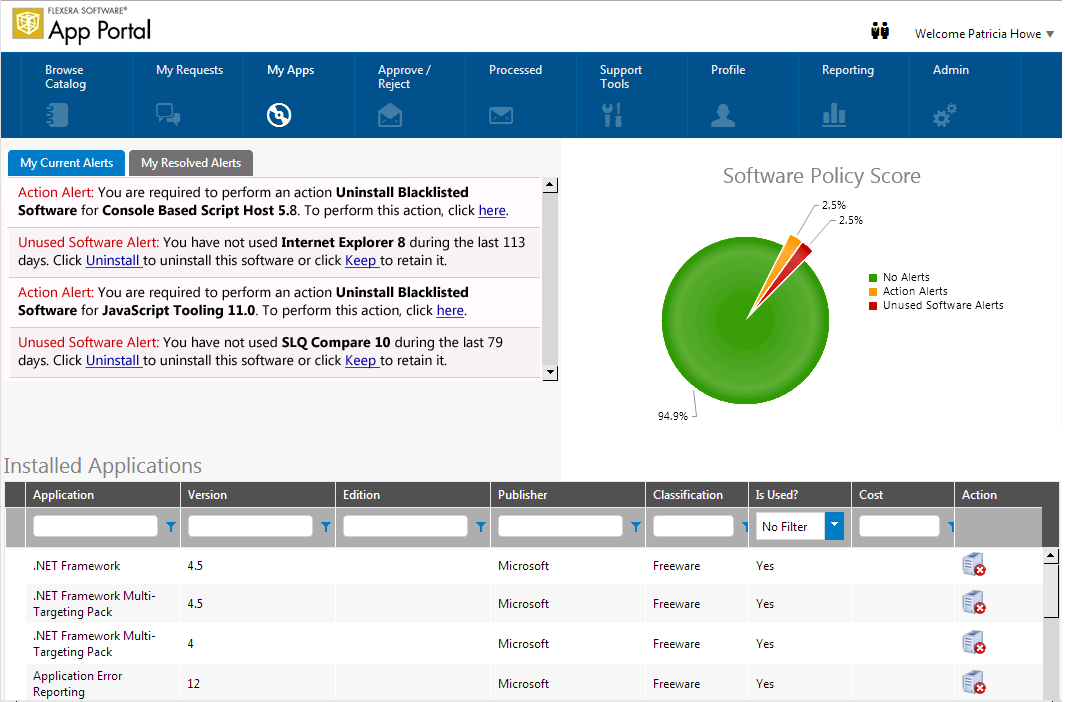
Task: Click Keep link for SLQ Compare 10
Action: point(361,361)
